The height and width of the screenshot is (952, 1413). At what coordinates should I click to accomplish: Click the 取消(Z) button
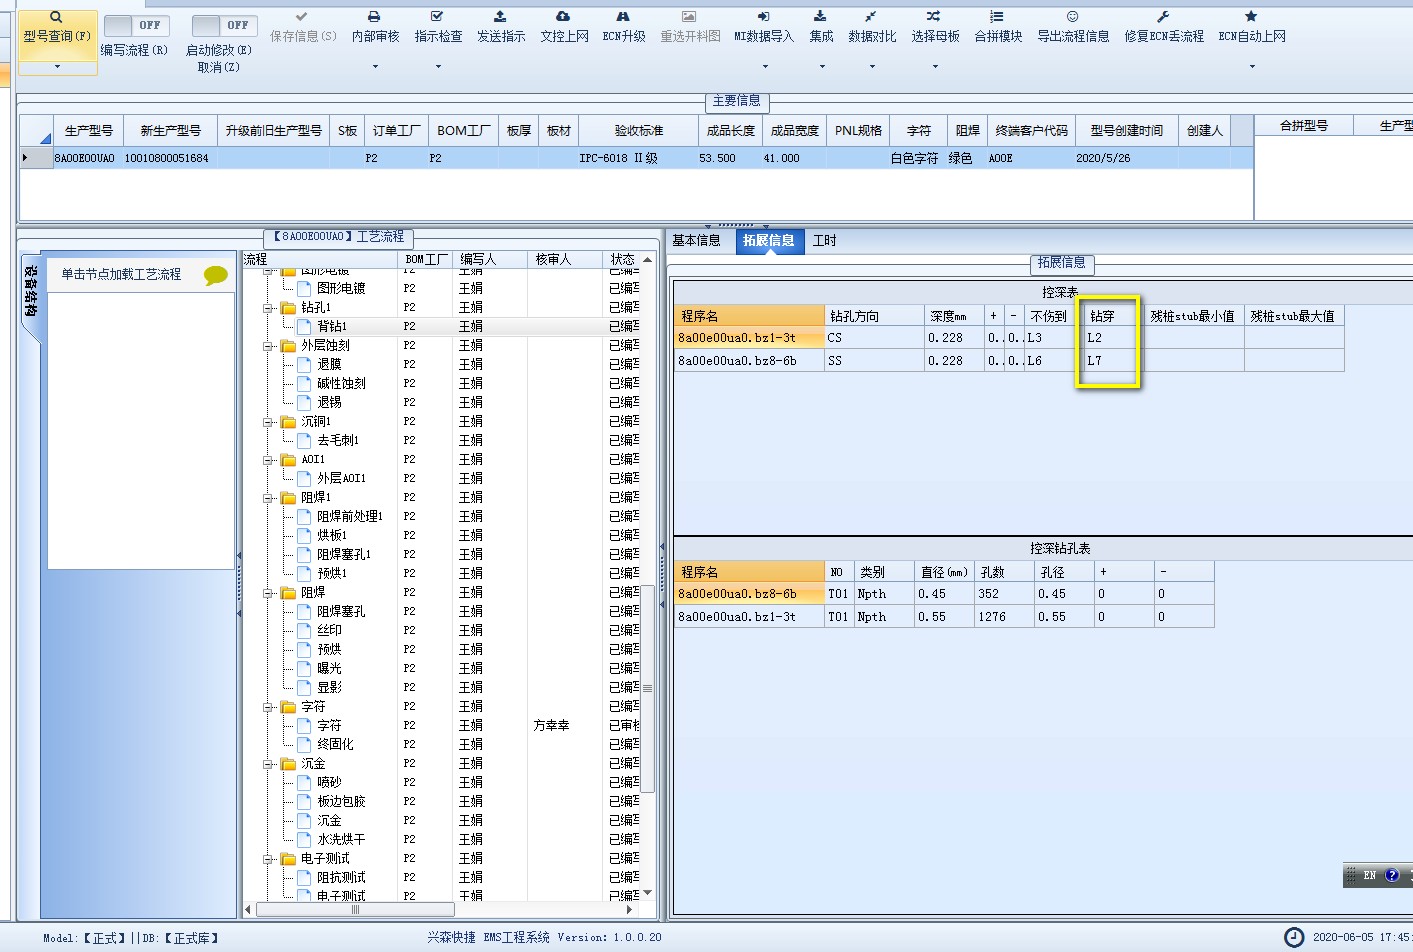click(218, 67)
